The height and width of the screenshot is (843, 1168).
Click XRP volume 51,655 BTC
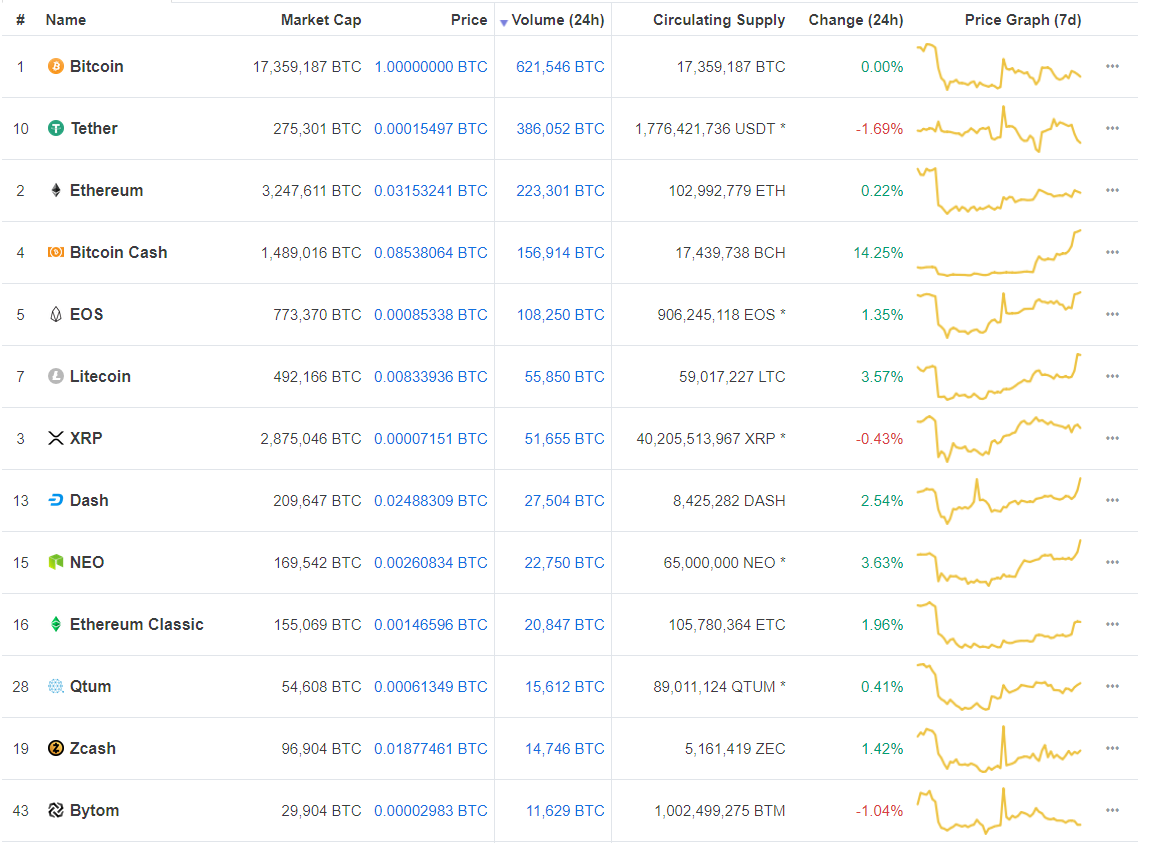(564, 439)
